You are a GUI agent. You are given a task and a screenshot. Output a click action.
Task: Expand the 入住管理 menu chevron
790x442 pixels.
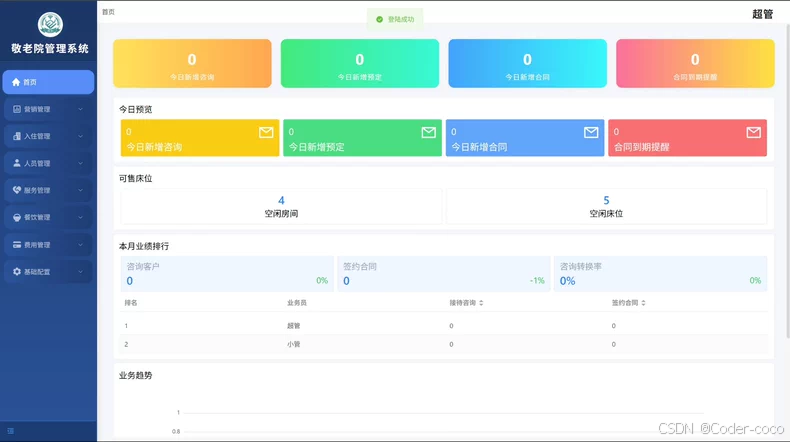coord(80,136)
